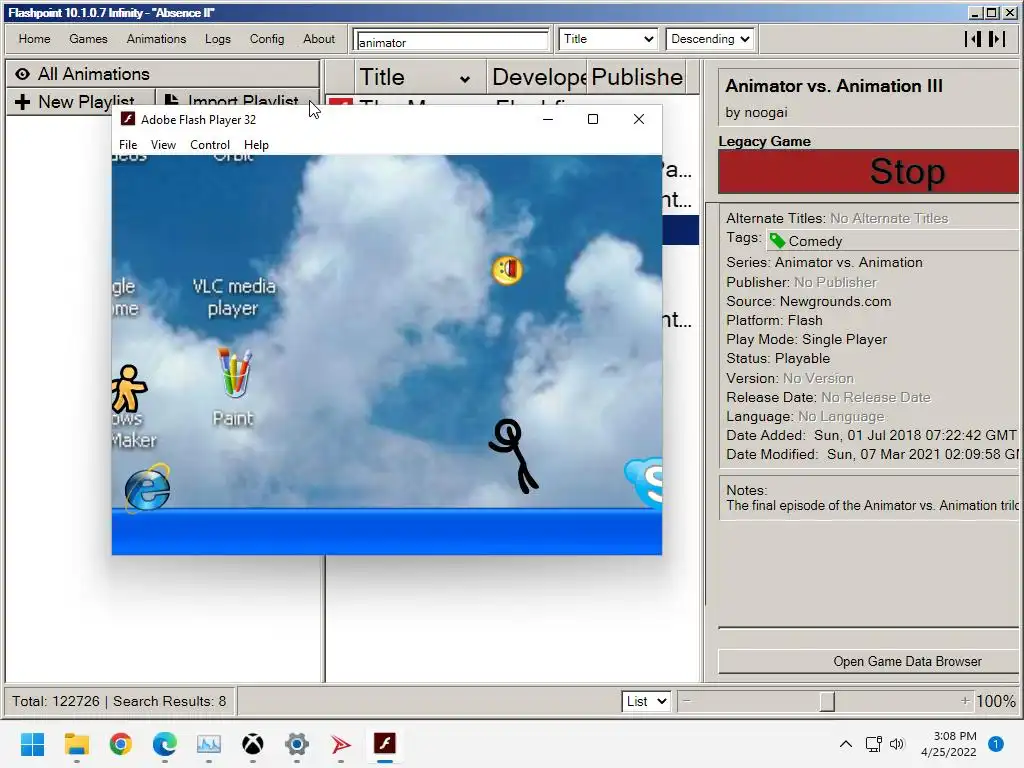Image resolution: width=1024 pixels, height=768 pixels.
Task: Click the New Playlist button
Action: click(81, 103)
